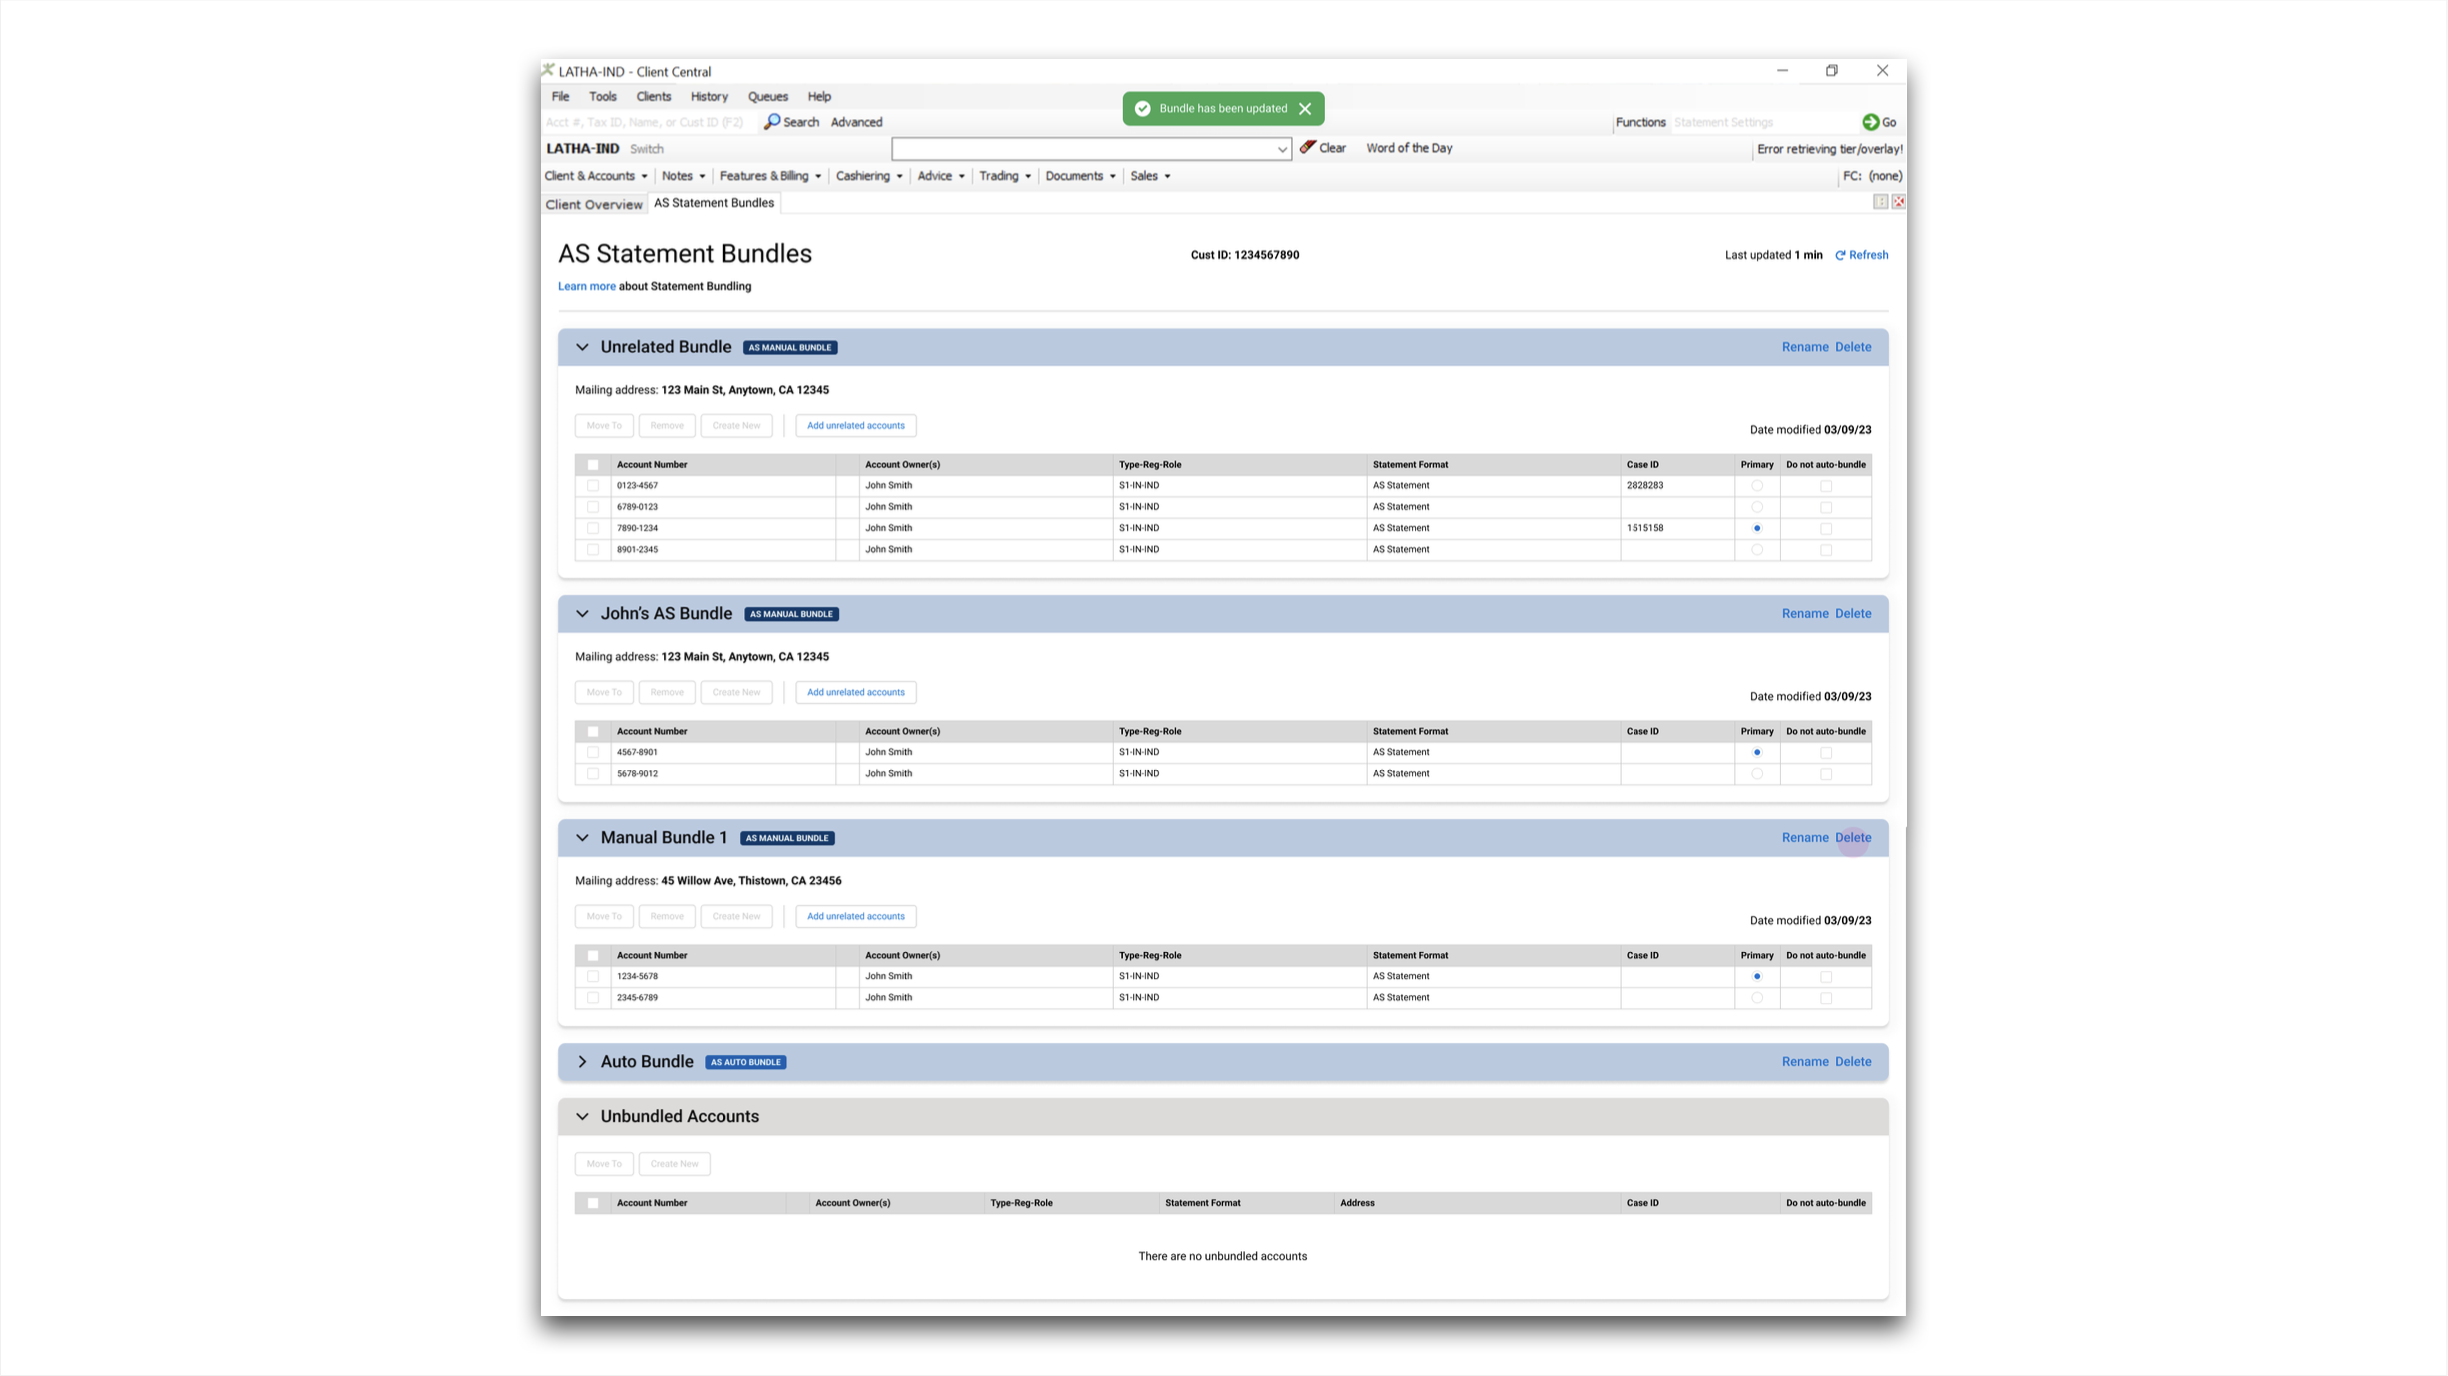Open the Queues menu

pyautogui.click(x=767, y=96)
